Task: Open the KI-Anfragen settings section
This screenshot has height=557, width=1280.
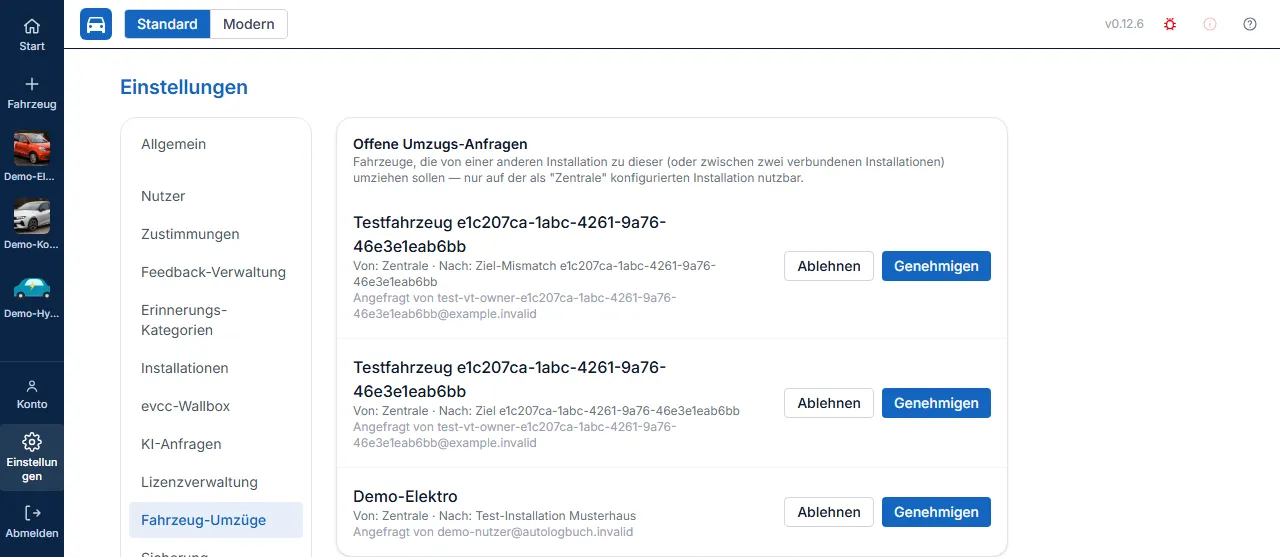Action: 216,444
